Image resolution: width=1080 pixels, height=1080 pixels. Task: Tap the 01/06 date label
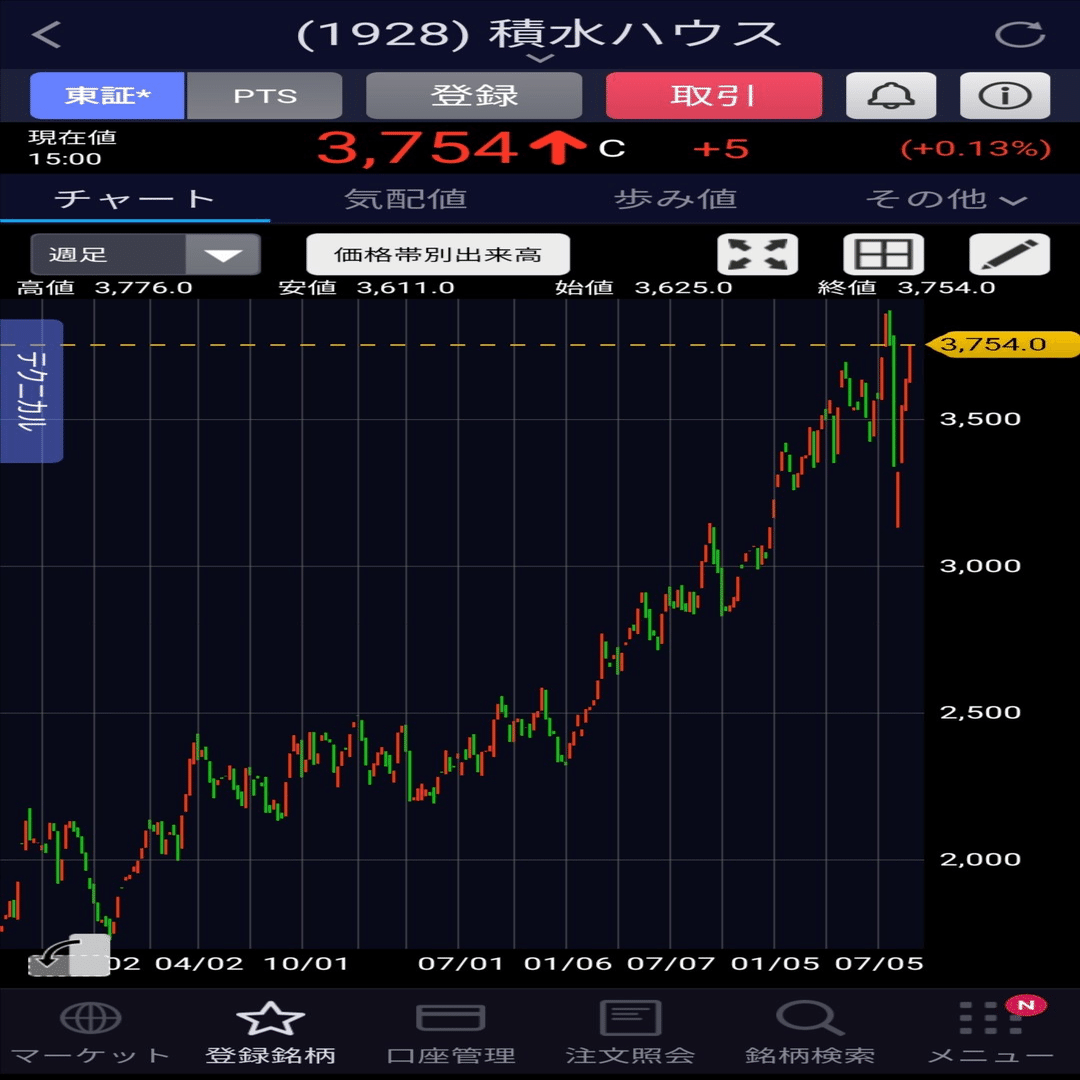pyautogui.click(x=568, y=963)
